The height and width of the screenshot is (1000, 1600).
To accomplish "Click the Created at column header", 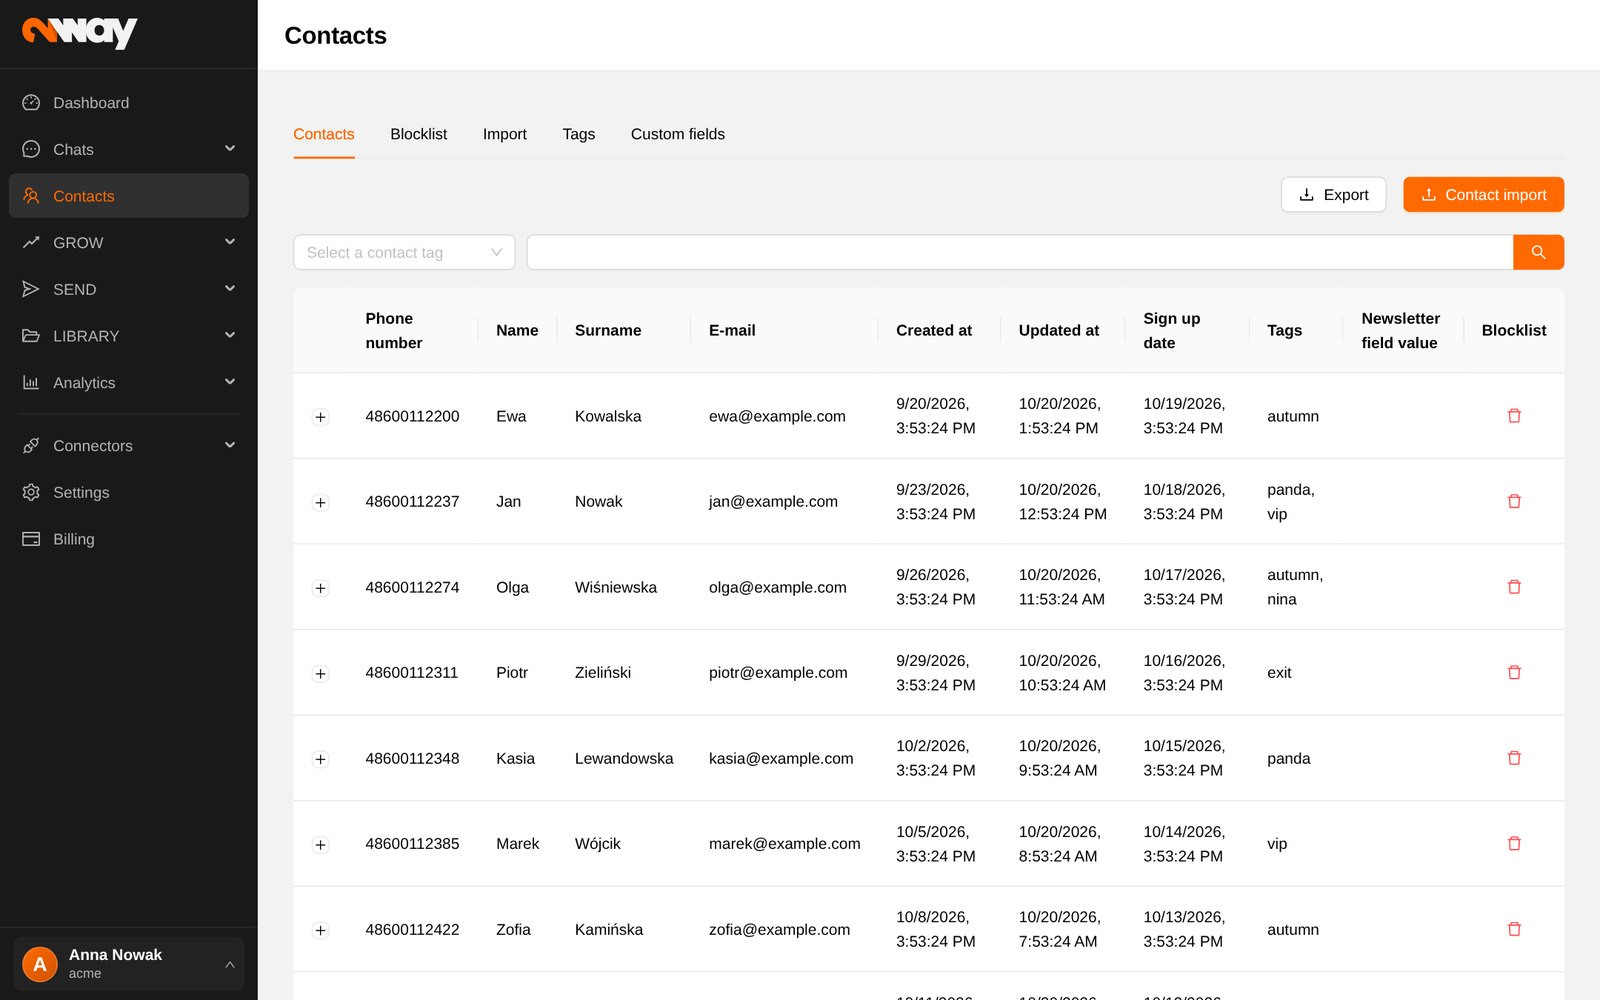I will 934,330.
